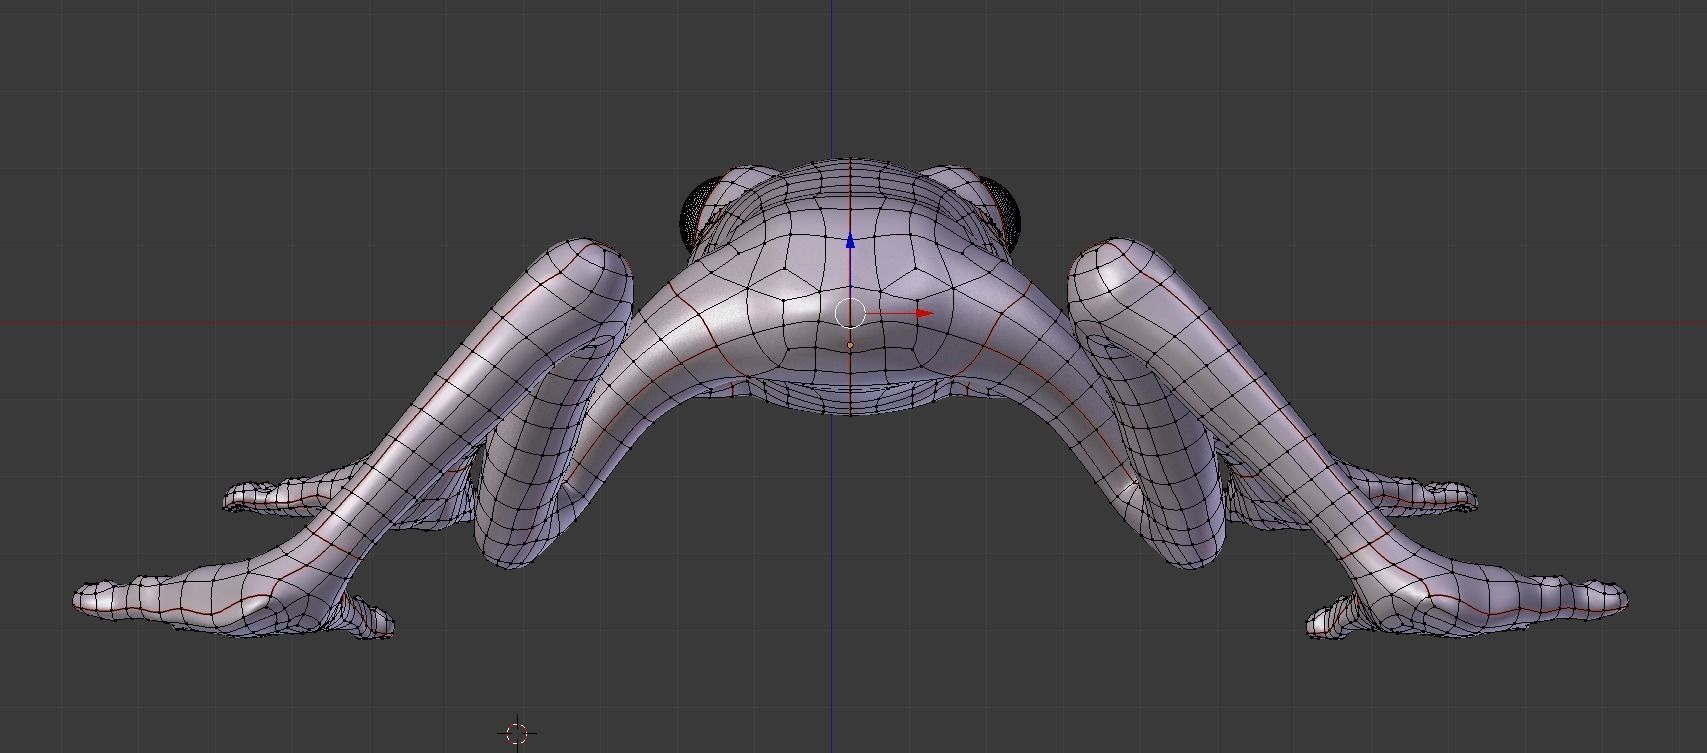This screenshot has width=1707, height=753.
Task: Click the blue Z-axis manipulator arrow
Action: (850, 241)
